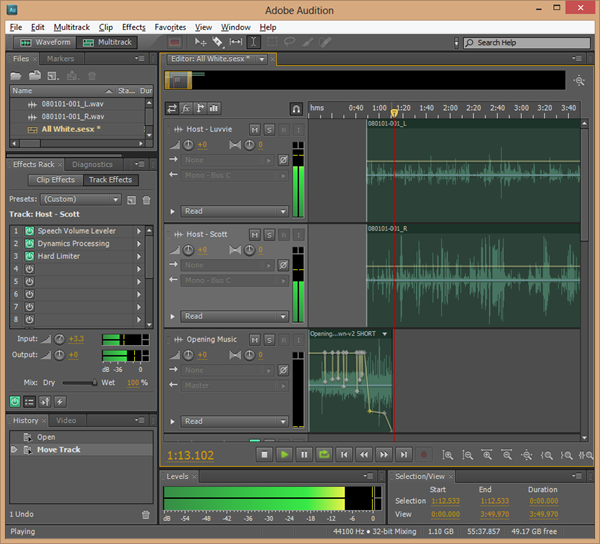Toggle metronome headphone icon

tap(296, 109)
